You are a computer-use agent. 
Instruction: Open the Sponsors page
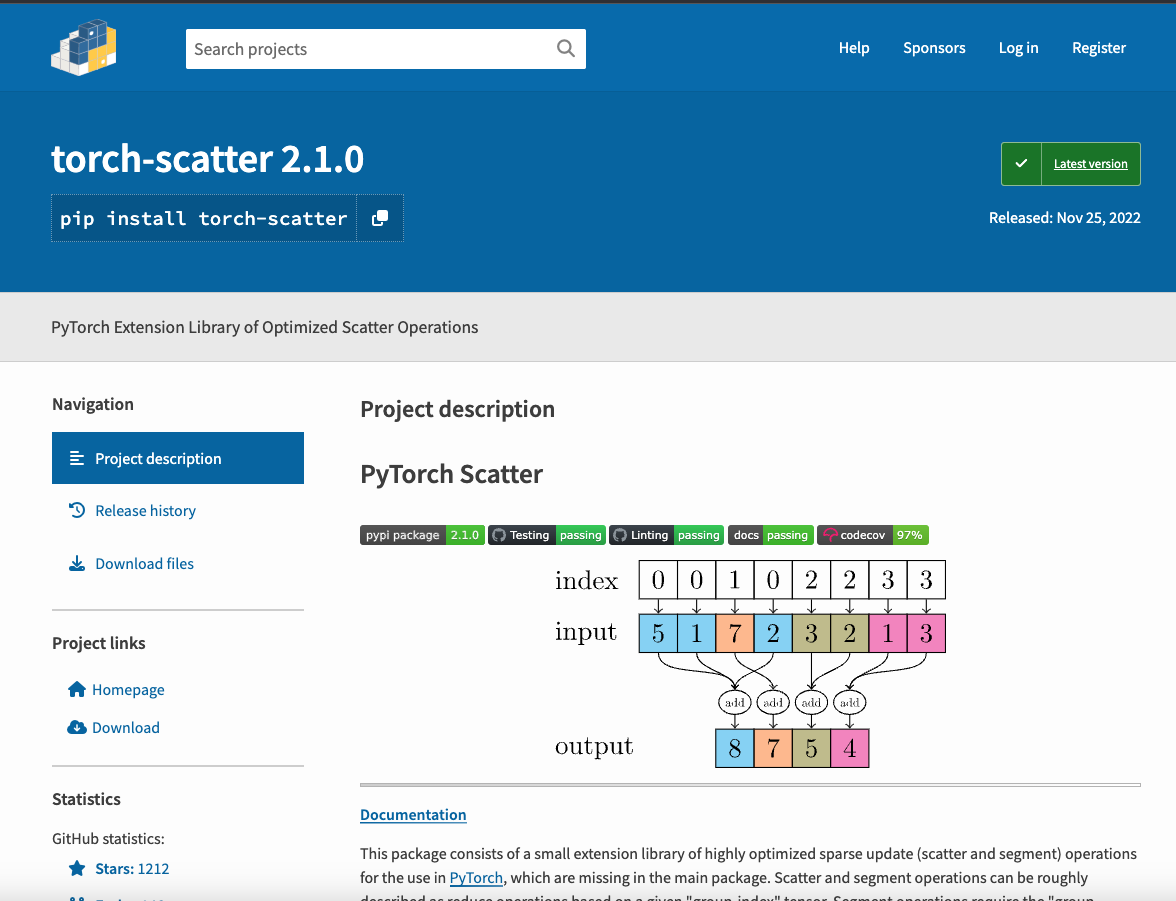[934, 48]
